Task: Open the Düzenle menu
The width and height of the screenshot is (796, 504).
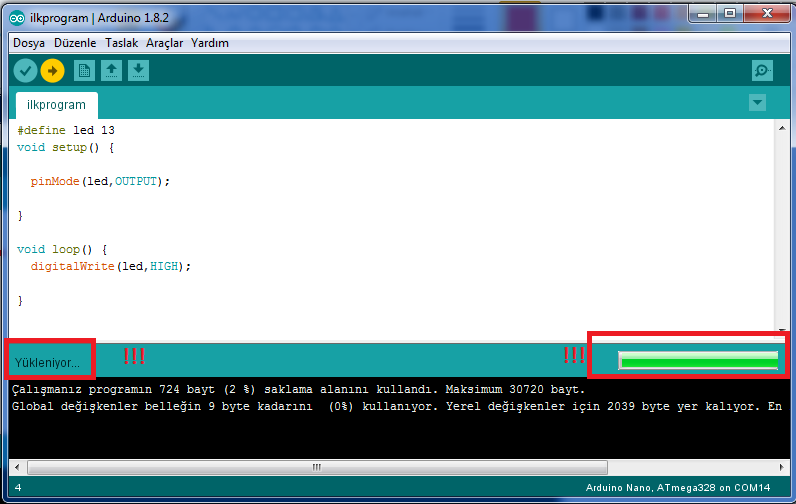Action: (75, 43)
